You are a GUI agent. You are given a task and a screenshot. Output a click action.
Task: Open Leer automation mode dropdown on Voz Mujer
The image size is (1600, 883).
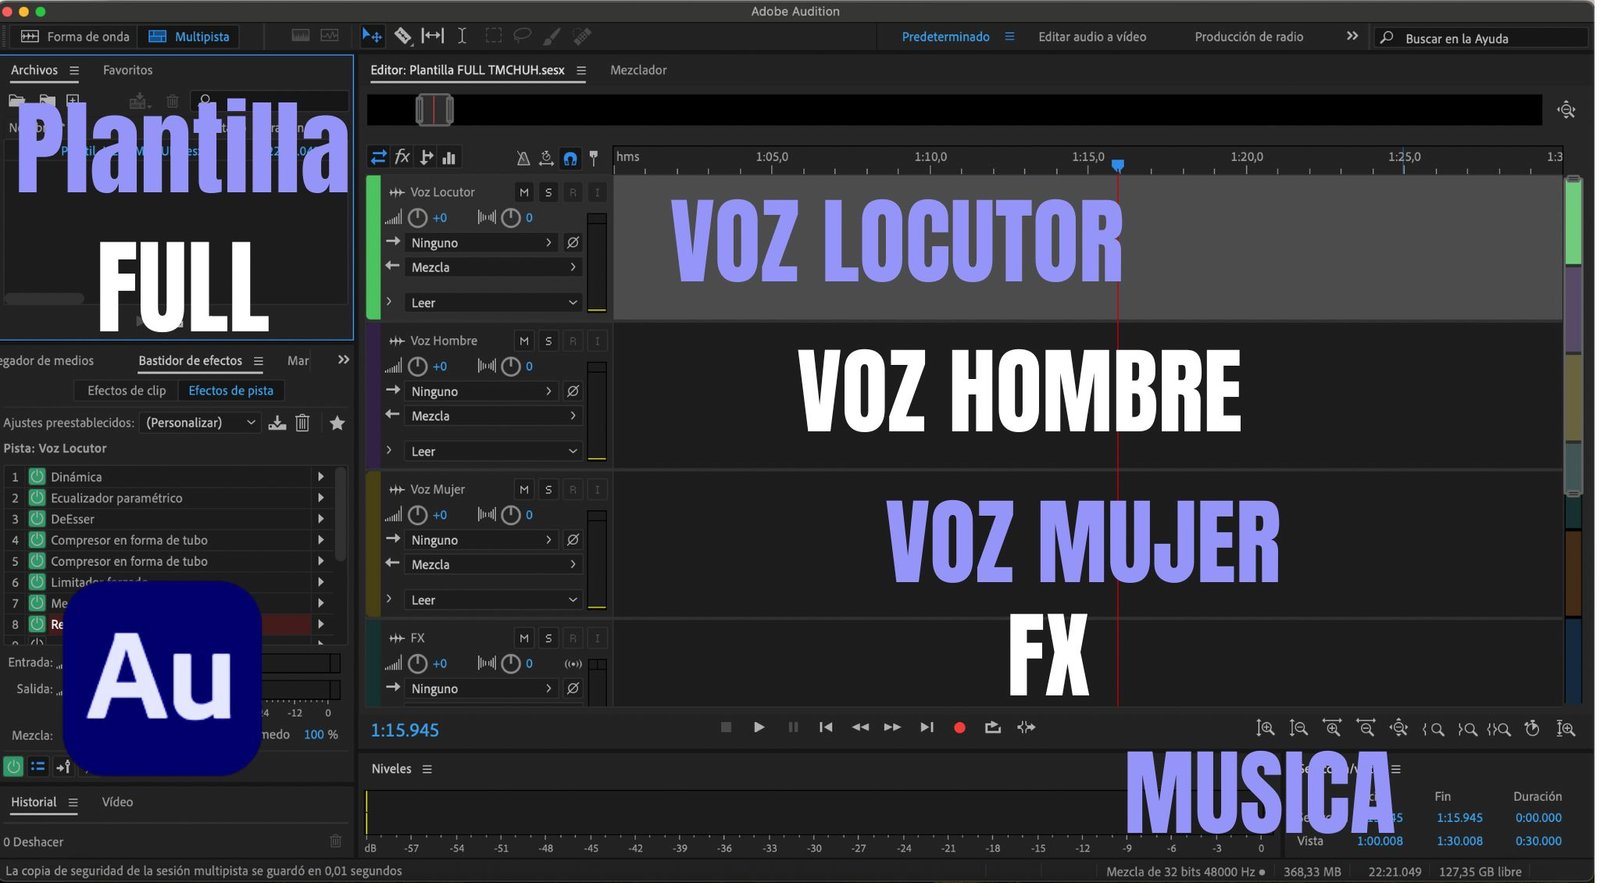click(x=494, y=600)
